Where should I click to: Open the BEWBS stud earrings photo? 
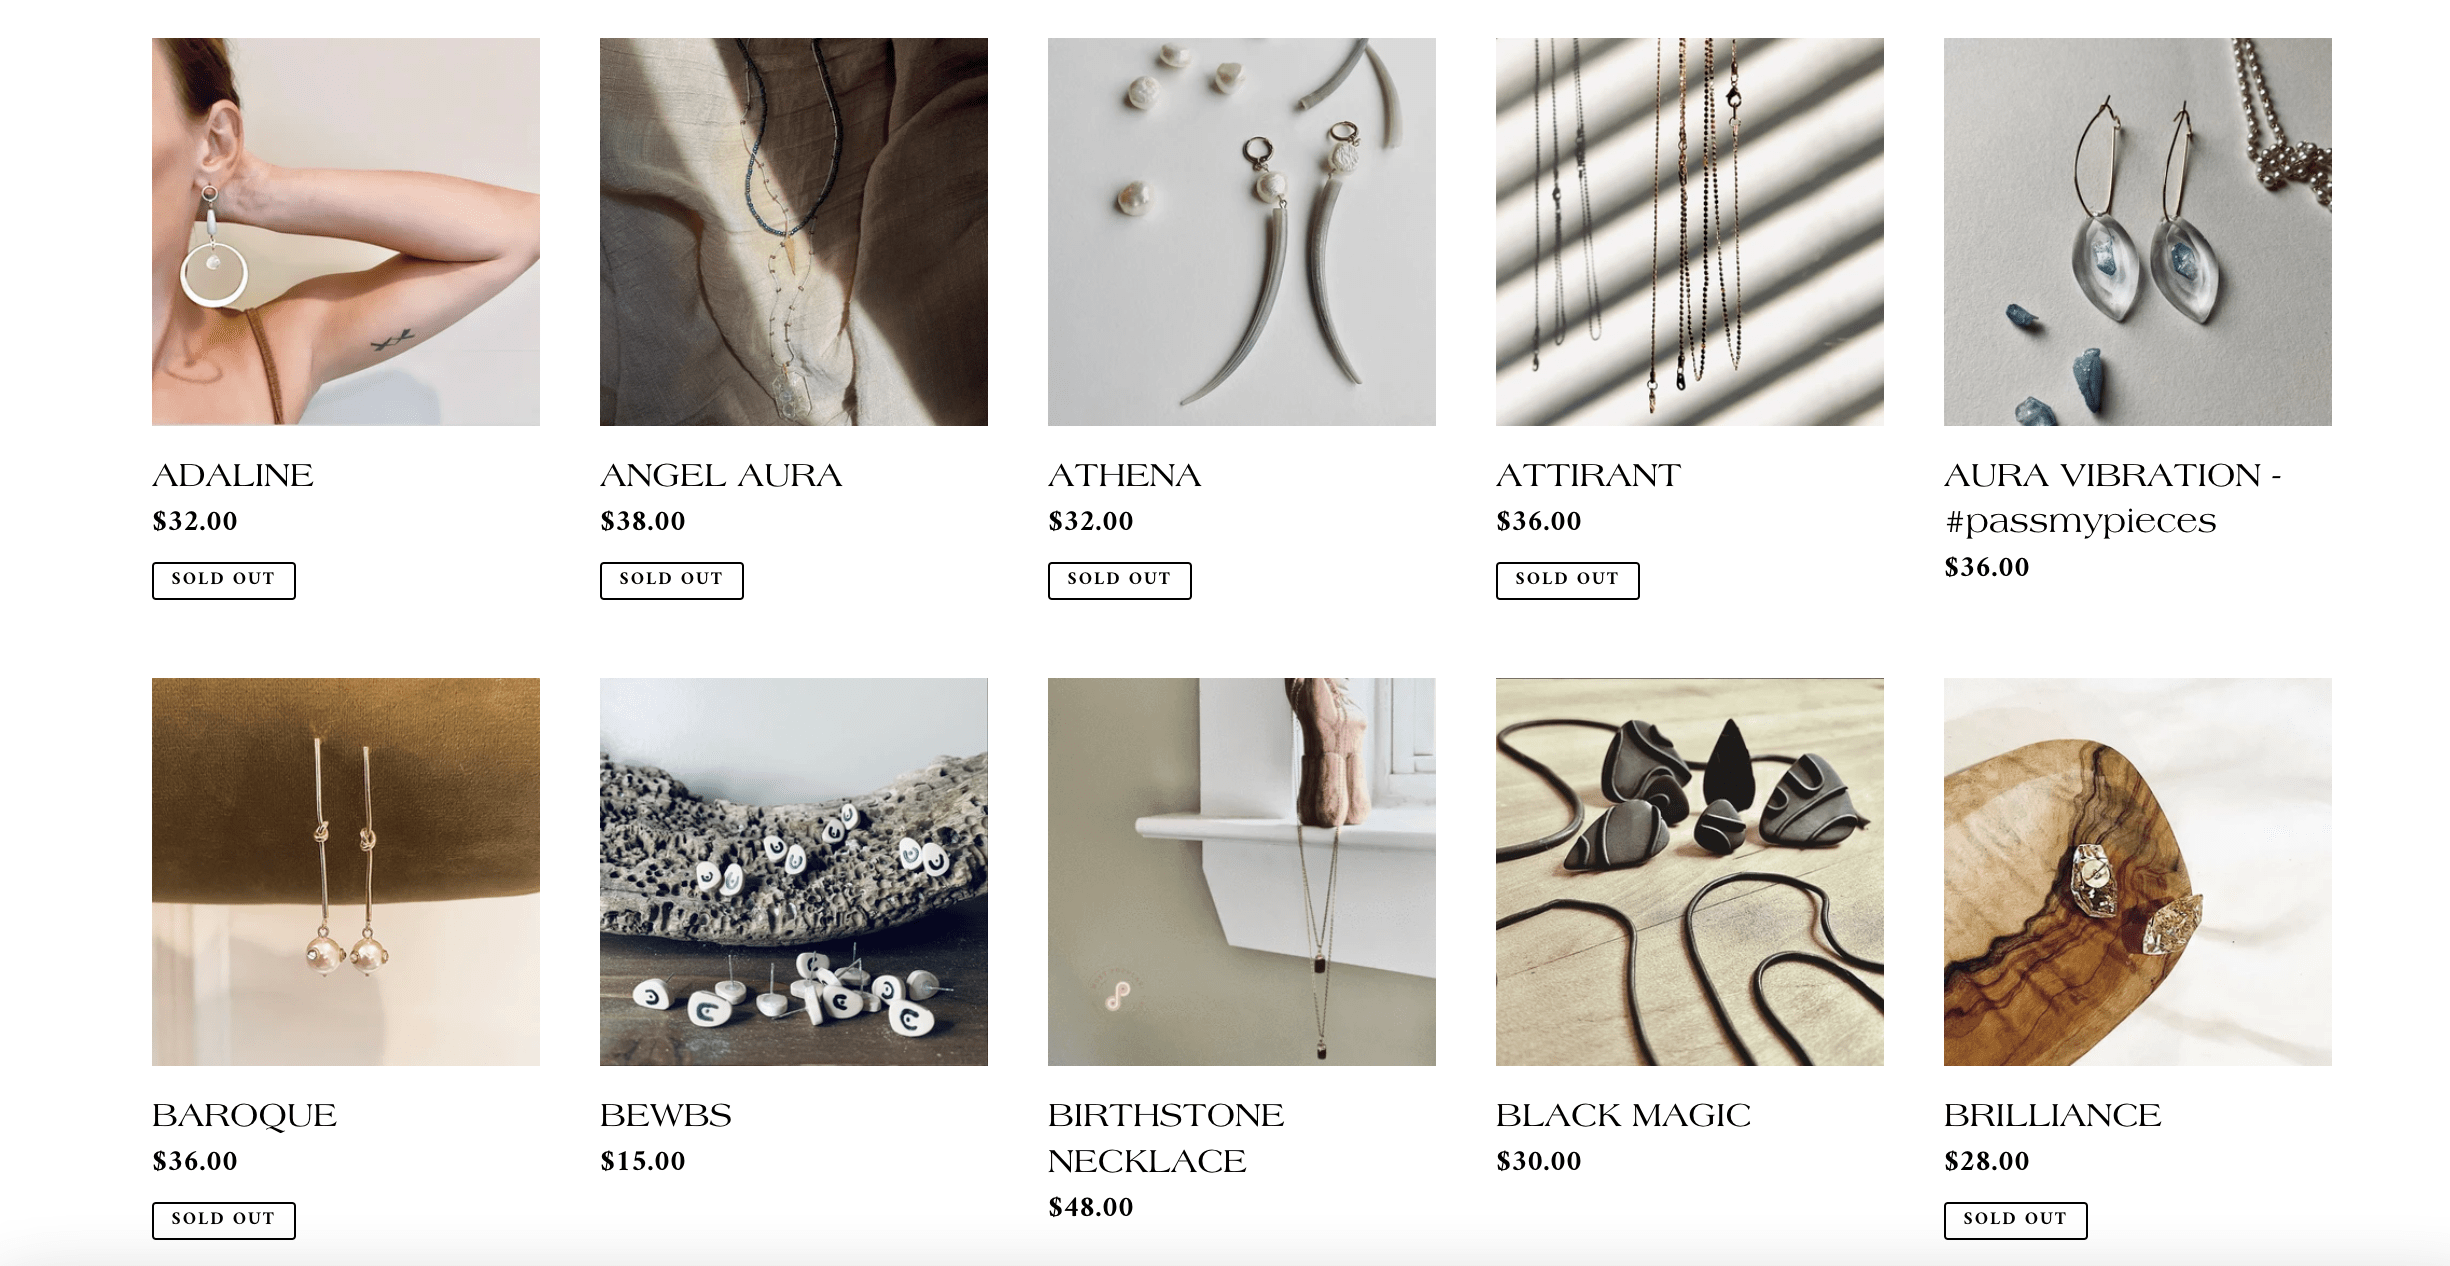794,872
